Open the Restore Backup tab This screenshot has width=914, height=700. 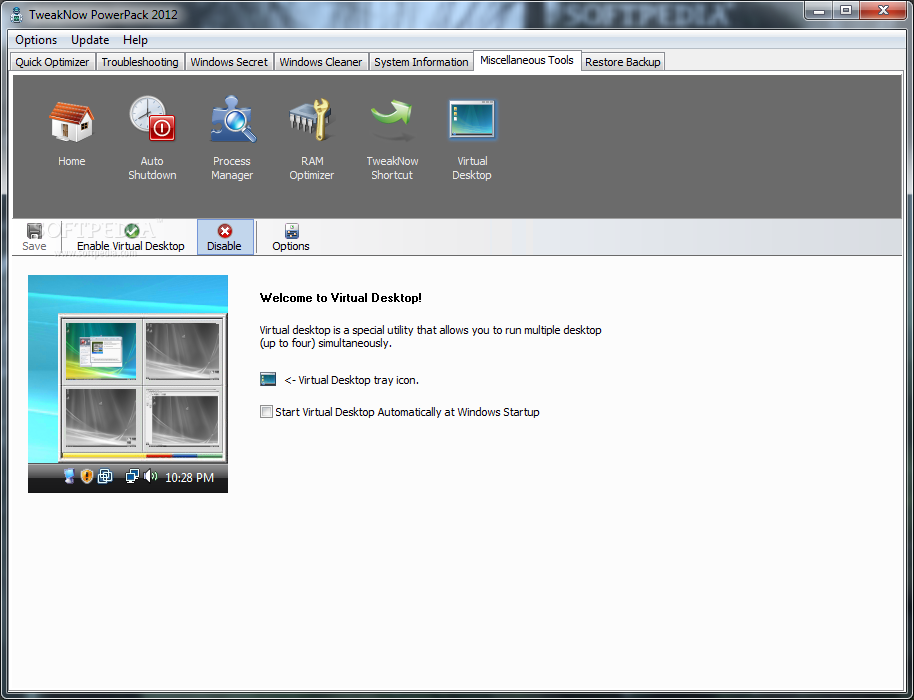(623, 62)
